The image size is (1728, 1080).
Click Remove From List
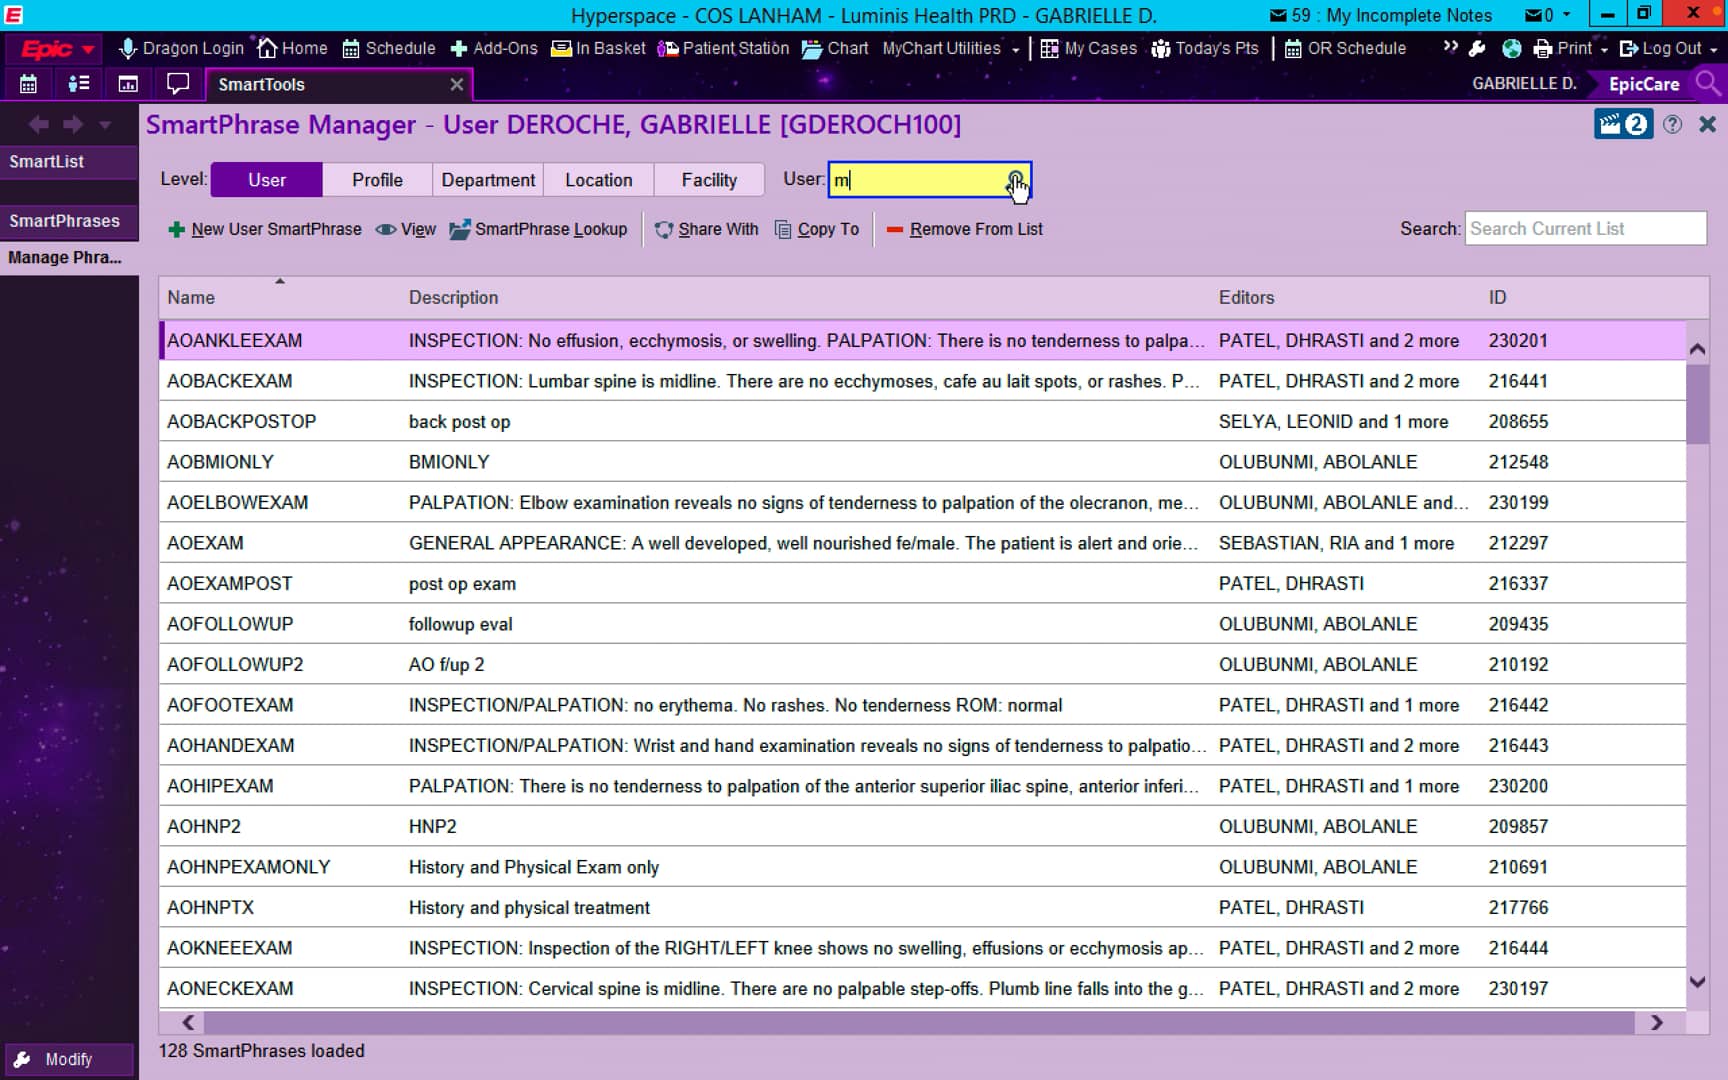(x=964, y=229)
